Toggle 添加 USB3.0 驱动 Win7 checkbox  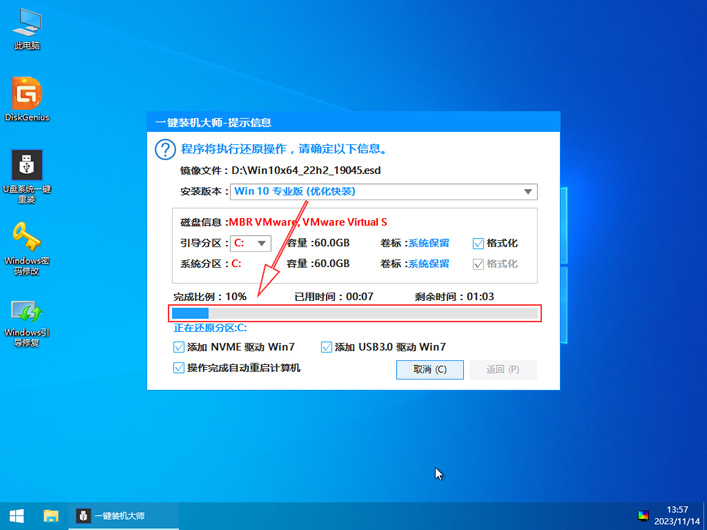[x=326, y=347]
